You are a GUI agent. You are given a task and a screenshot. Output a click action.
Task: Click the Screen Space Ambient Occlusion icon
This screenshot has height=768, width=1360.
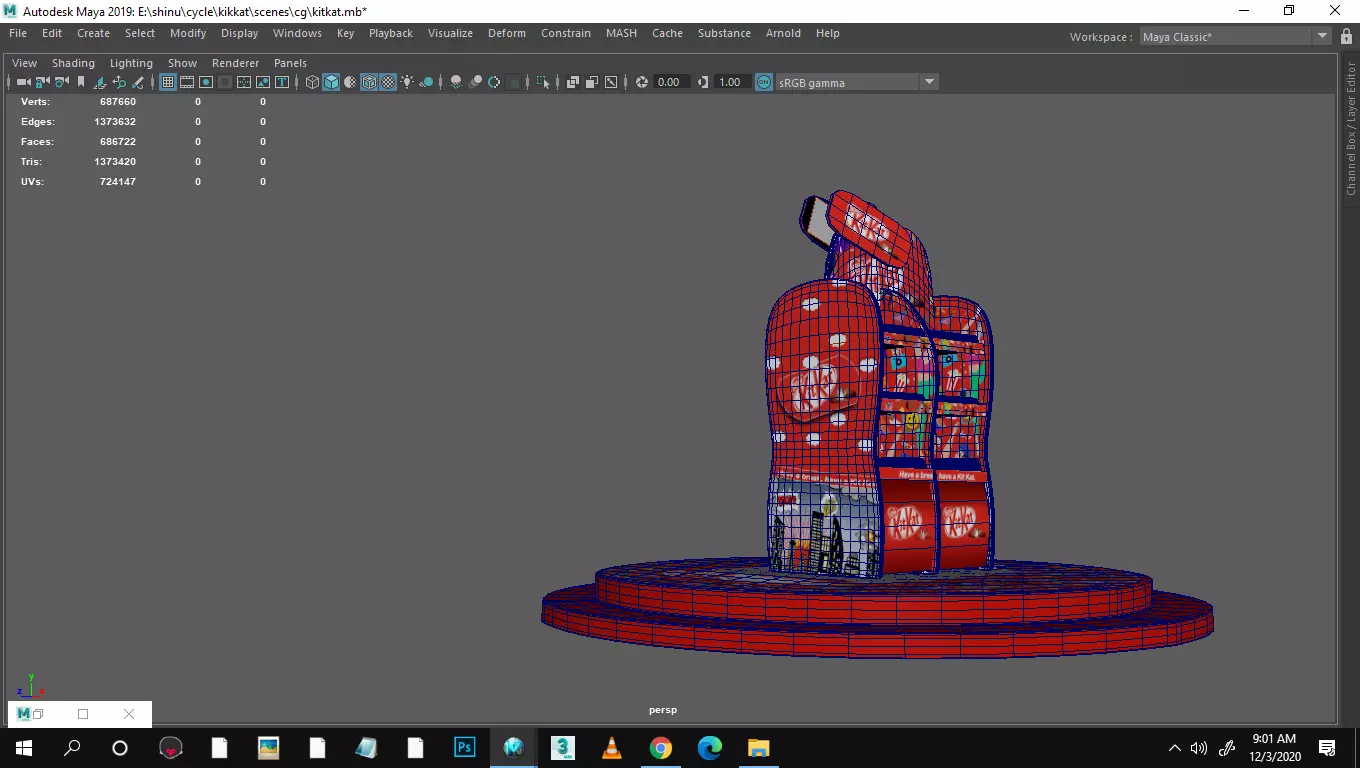[456, 82]
